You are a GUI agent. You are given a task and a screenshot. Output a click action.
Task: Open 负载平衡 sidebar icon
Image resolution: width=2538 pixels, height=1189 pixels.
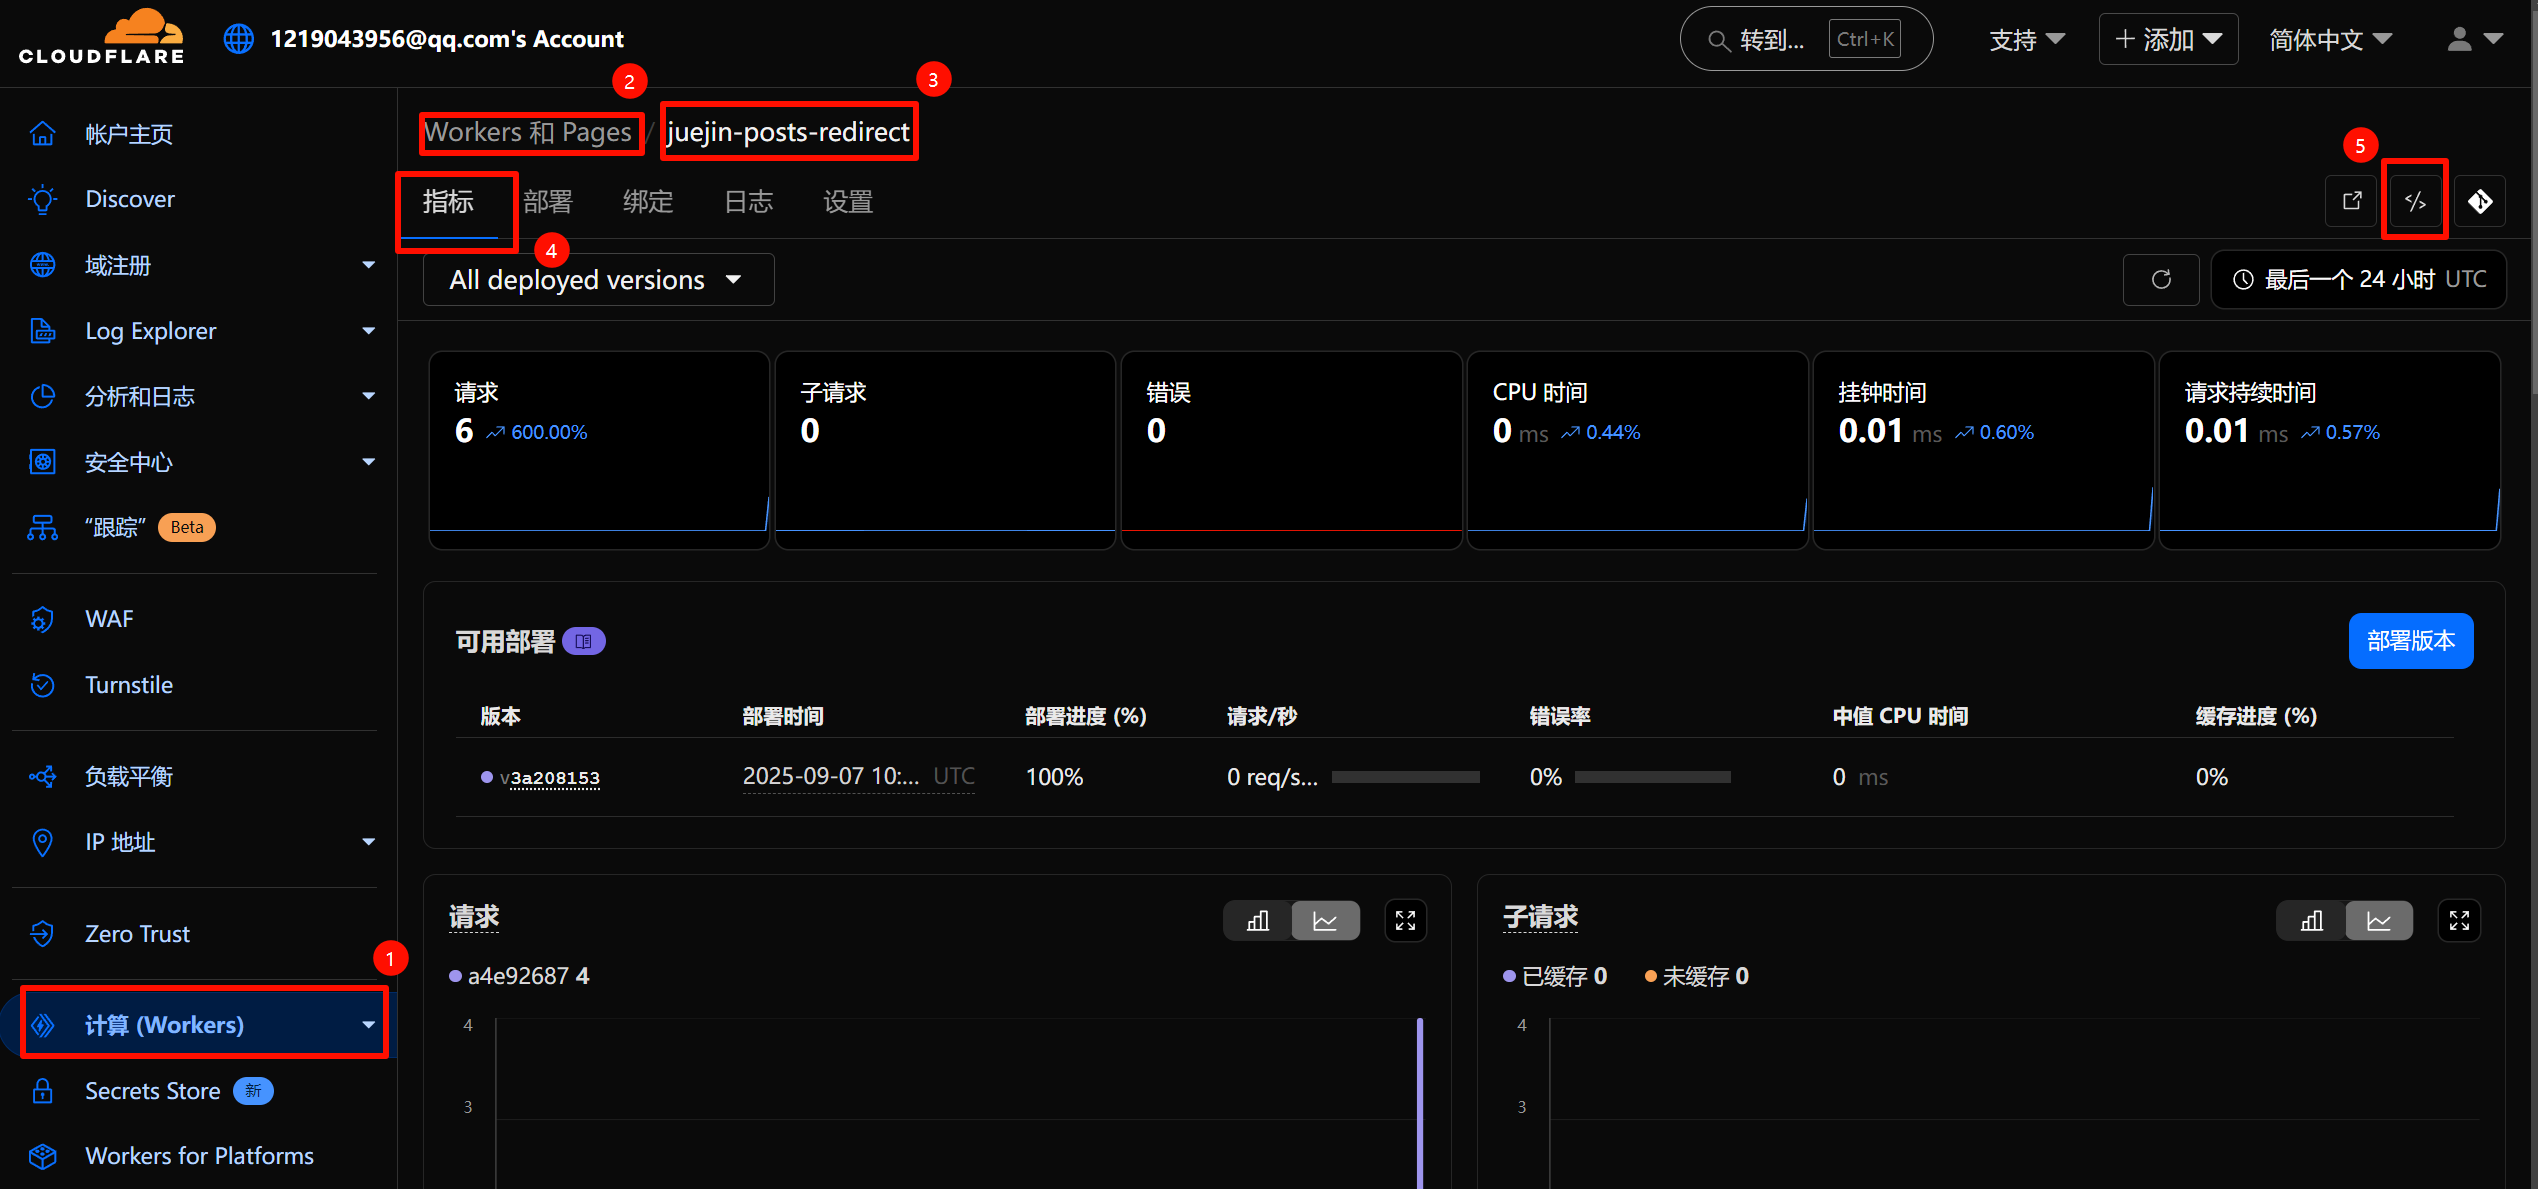point(42,776)
